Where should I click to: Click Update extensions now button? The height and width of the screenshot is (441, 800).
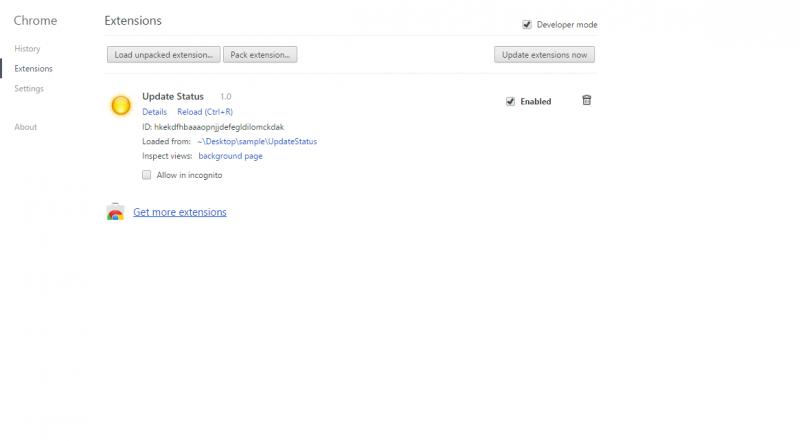click(544, 55)
